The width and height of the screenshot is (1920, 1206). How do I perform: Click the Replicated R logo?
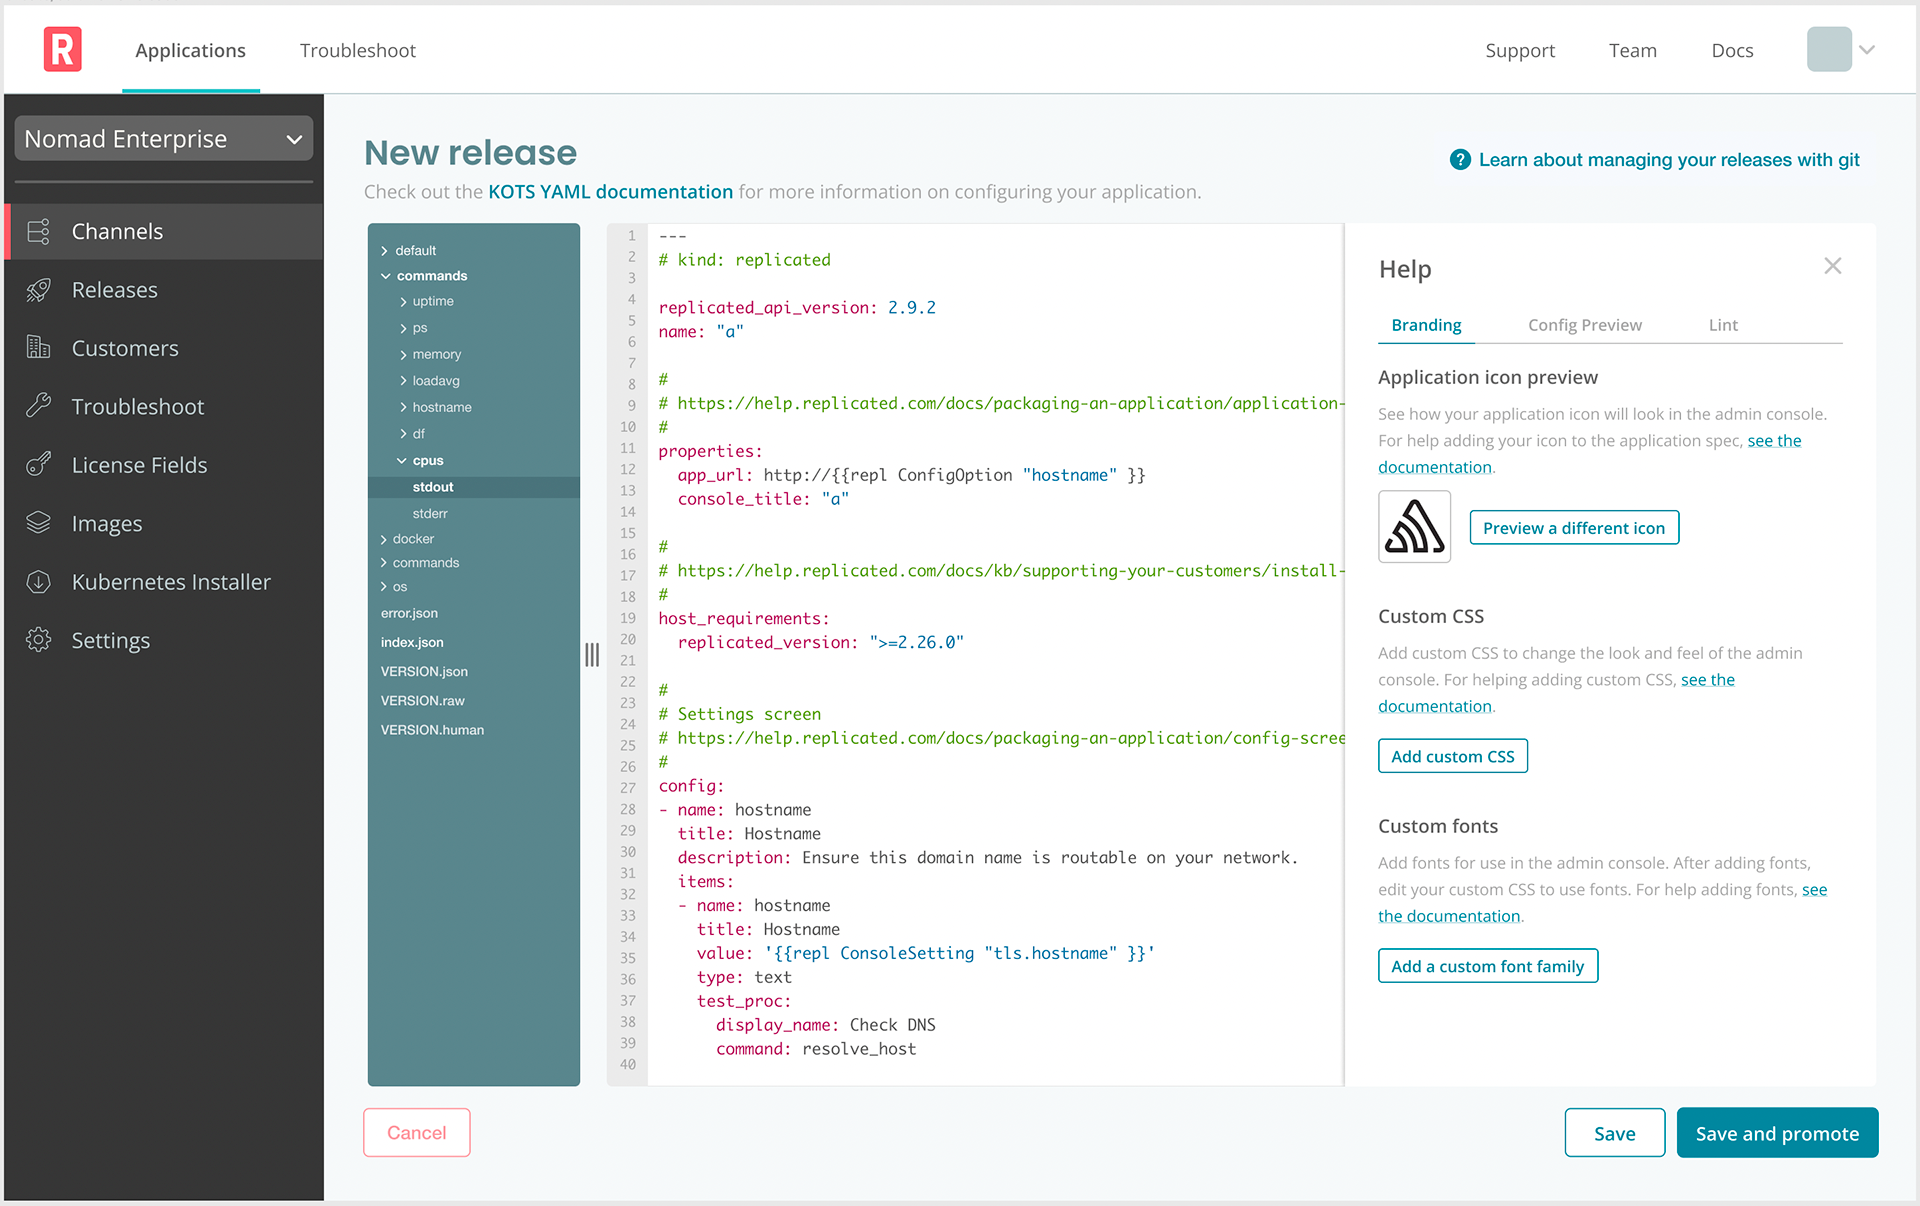[62, 50]
